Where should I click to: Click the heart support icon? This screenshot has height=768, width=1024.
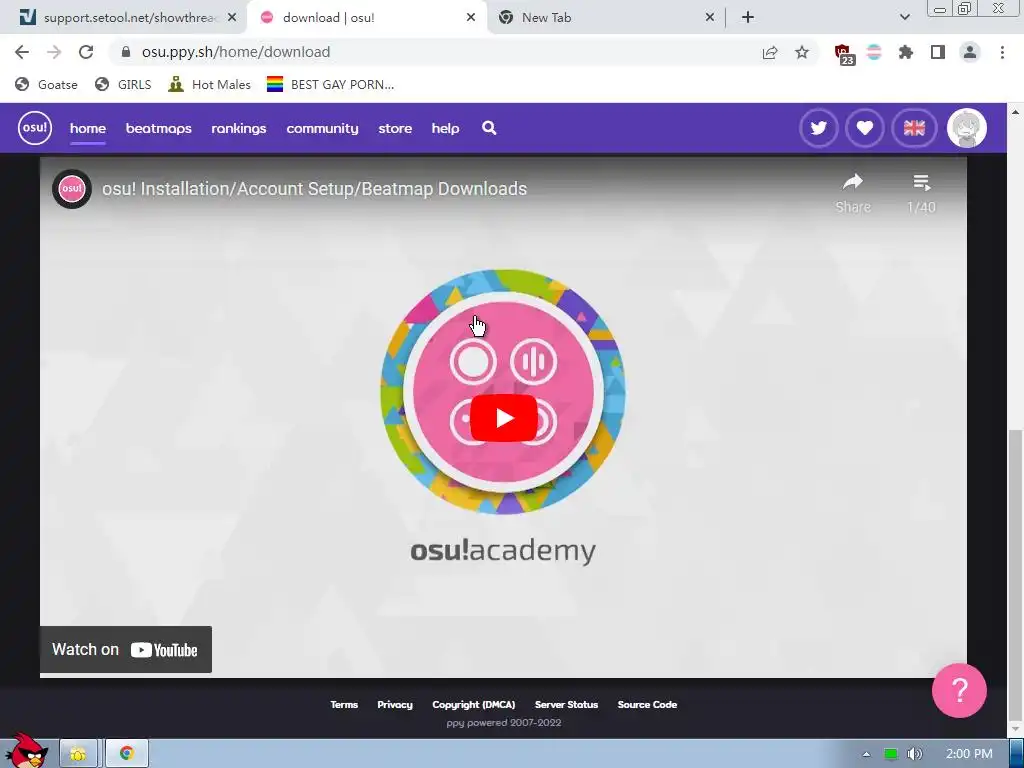[x=865, y=128]
